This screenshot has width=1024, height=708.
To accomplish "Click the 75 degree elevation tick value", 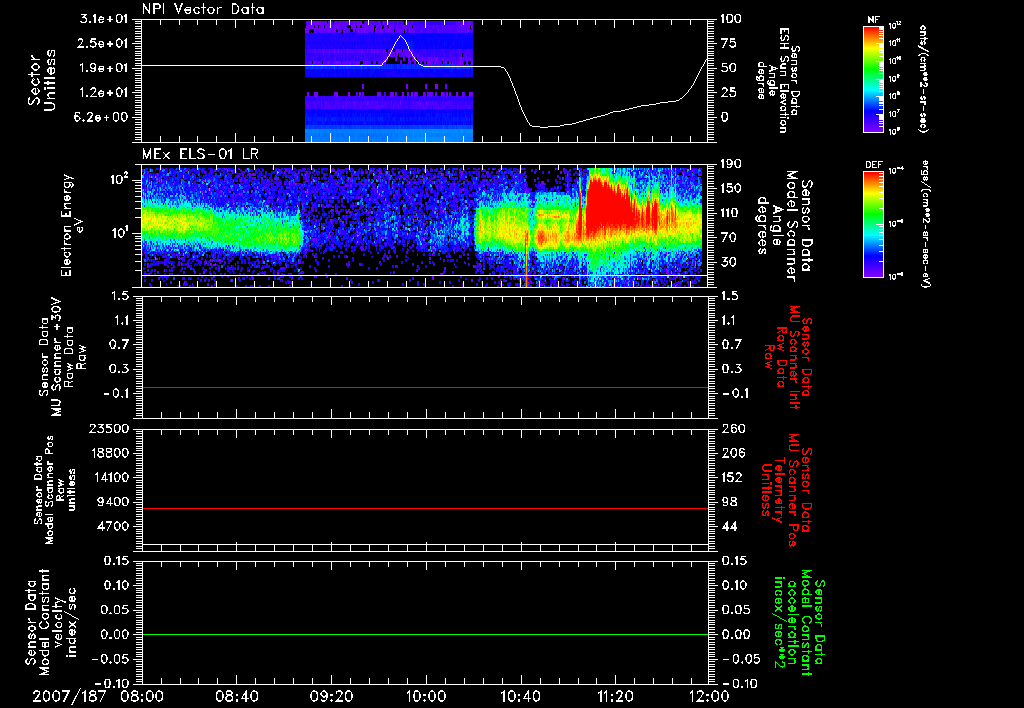I will (729, 43).
